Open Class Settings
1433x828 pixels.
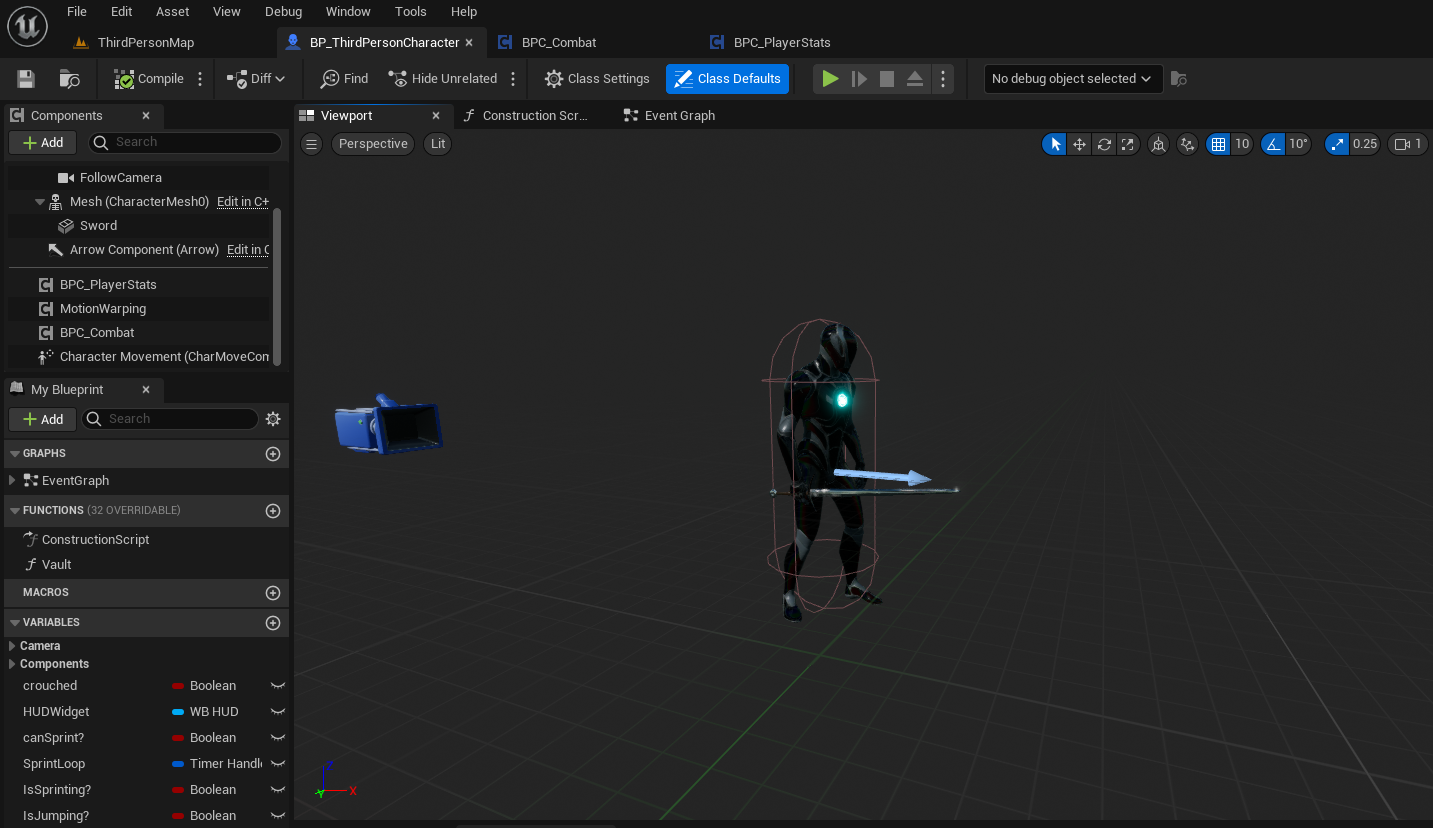tap(597, 79)
